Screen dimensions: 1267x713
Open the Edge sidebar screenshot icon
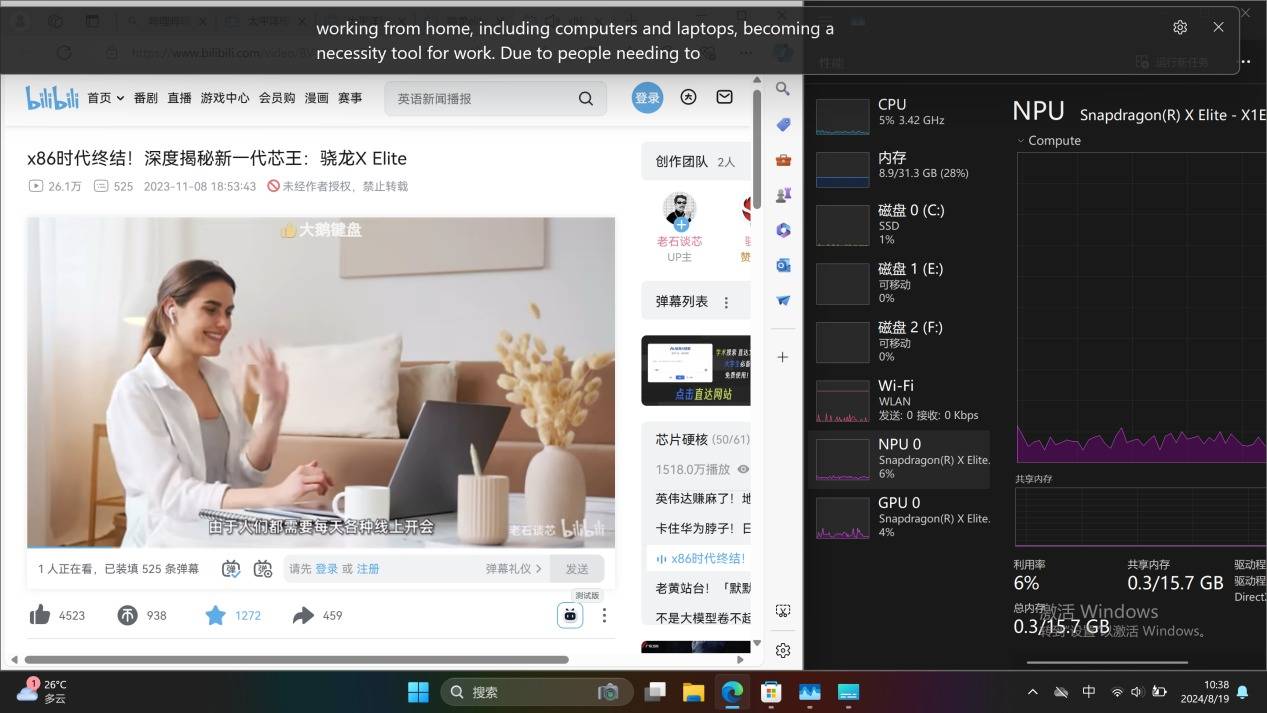pyautogui.click(x=783, y=611)
